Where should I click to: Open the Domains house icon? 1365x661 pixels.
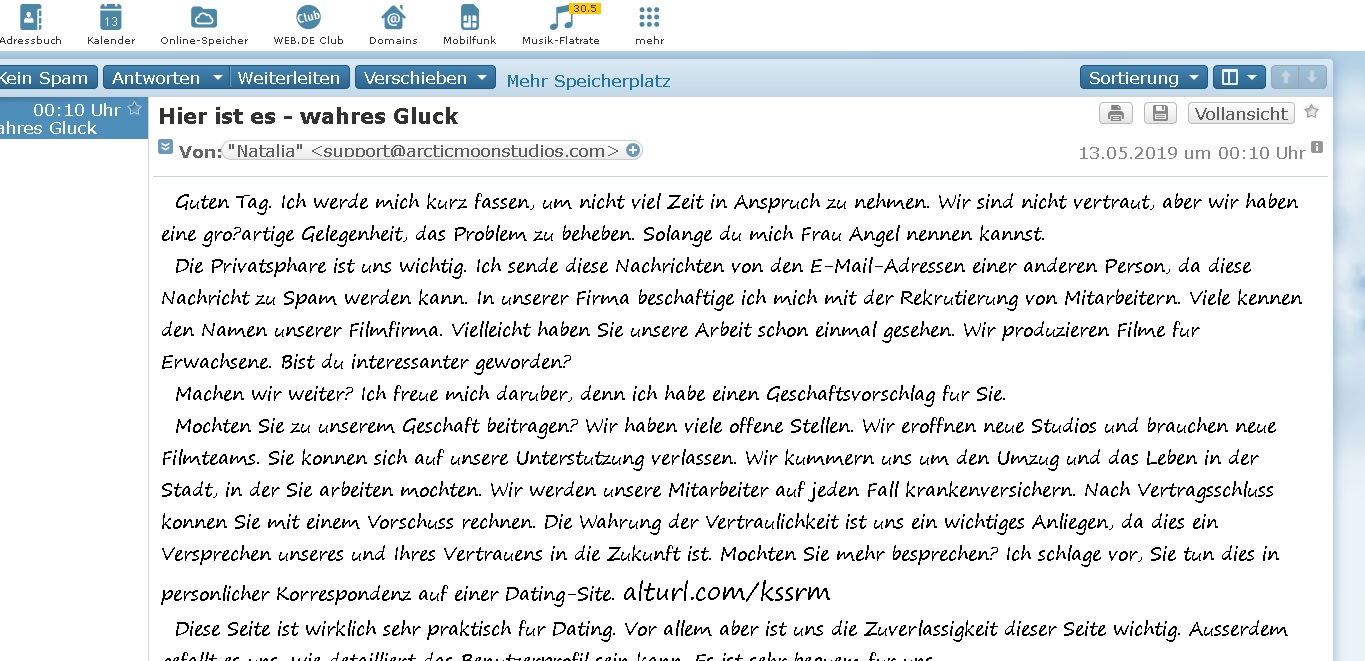coord(393,17)
